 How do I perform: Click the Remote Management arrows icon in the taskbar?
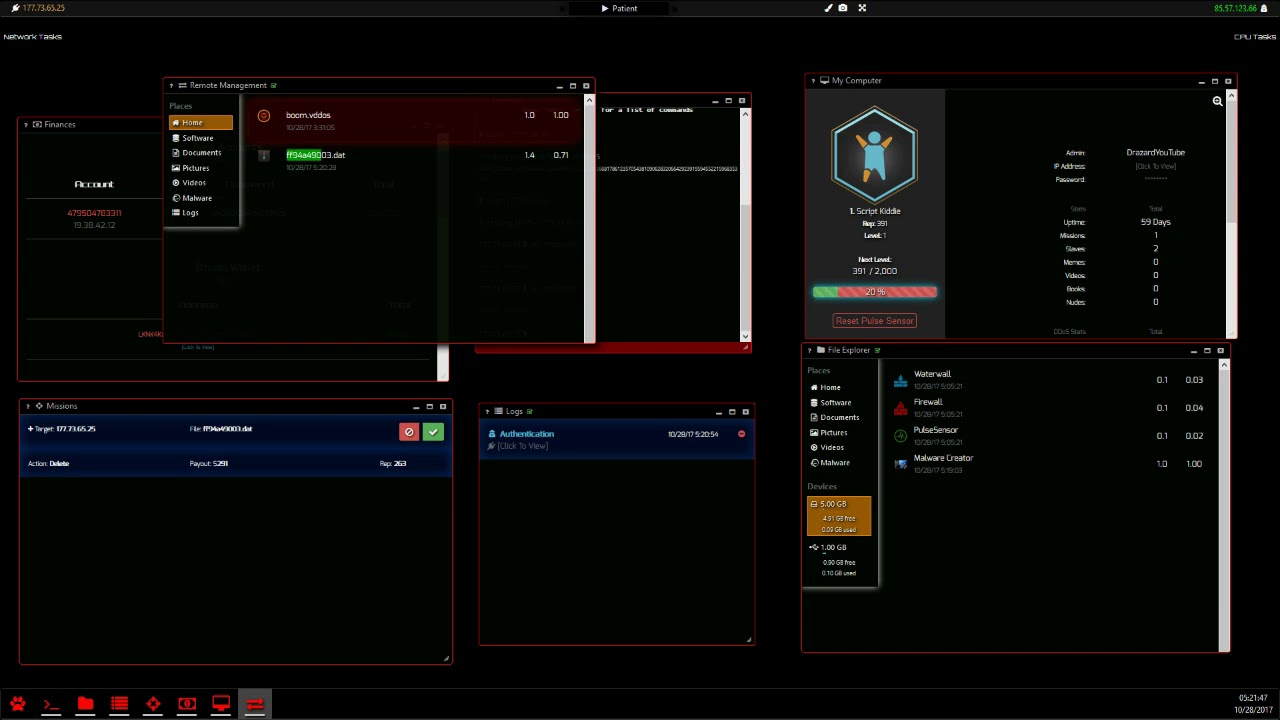(x=255, y=704)
